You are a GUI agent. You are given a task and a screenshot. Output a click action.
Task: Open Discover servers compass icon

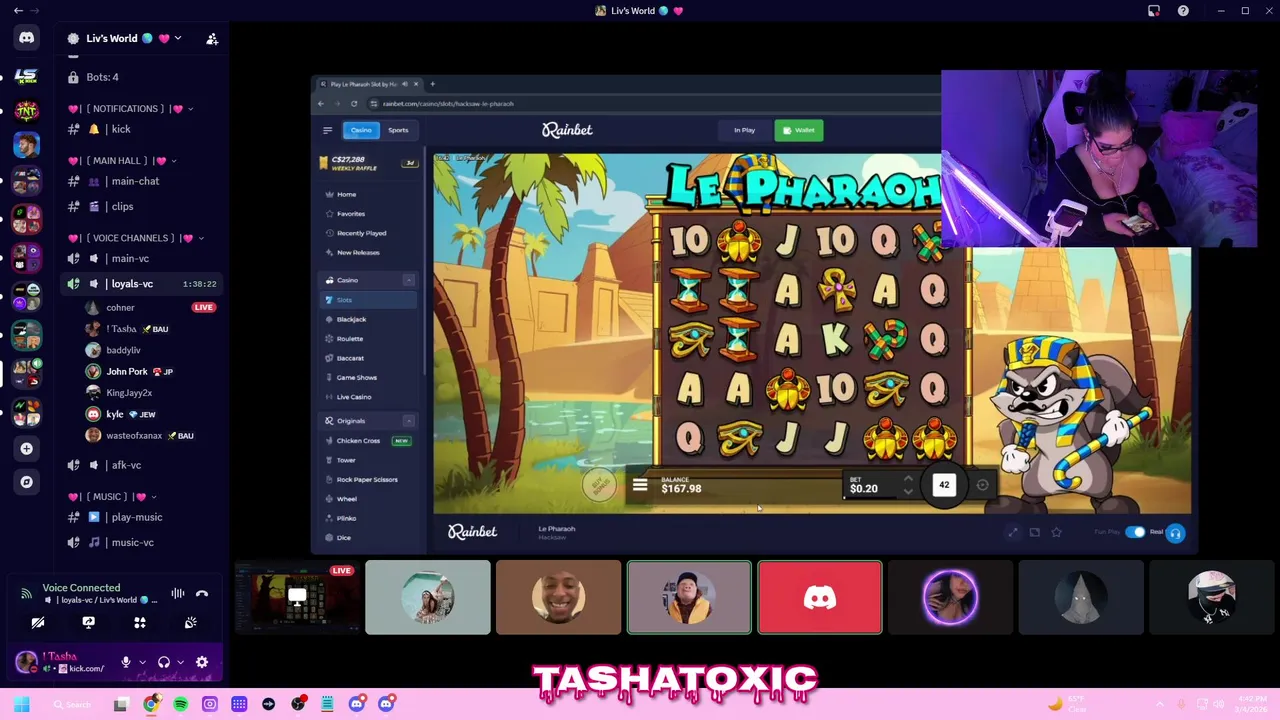point(27,482)
